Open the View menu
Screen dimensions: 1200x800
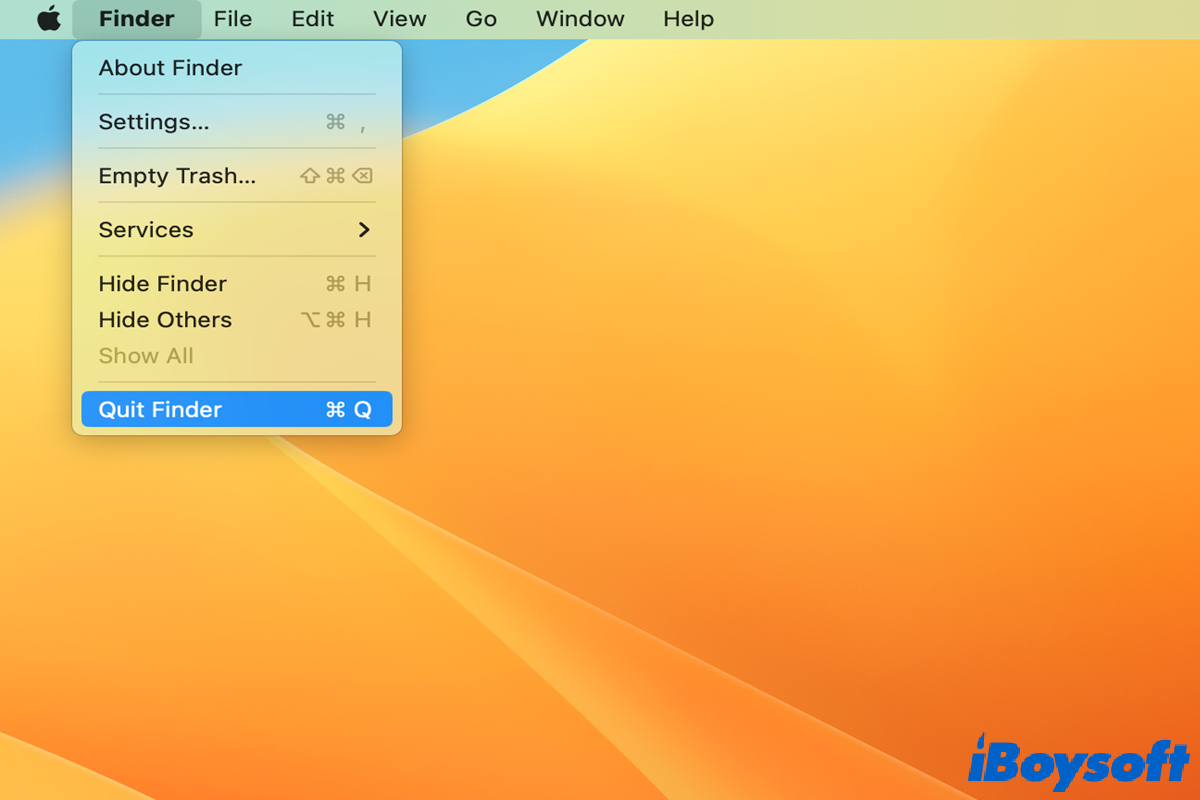point(400,19)
